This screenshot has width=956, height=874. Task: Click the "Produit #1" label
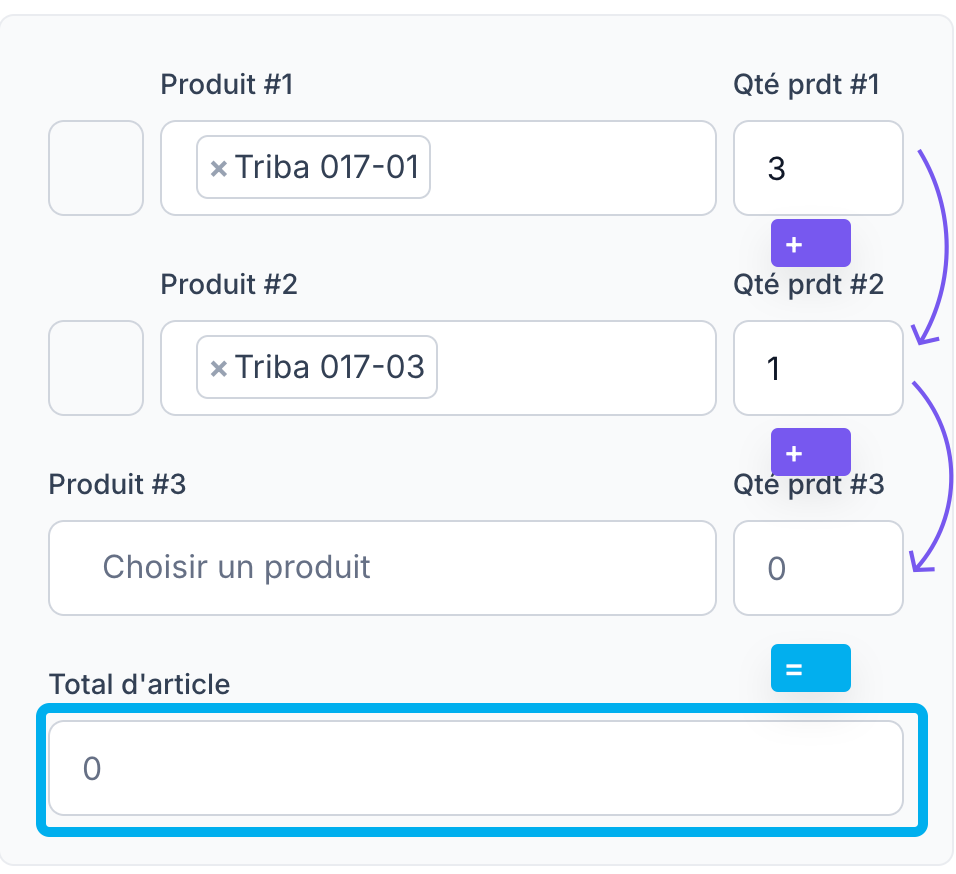tap(227, 85)
